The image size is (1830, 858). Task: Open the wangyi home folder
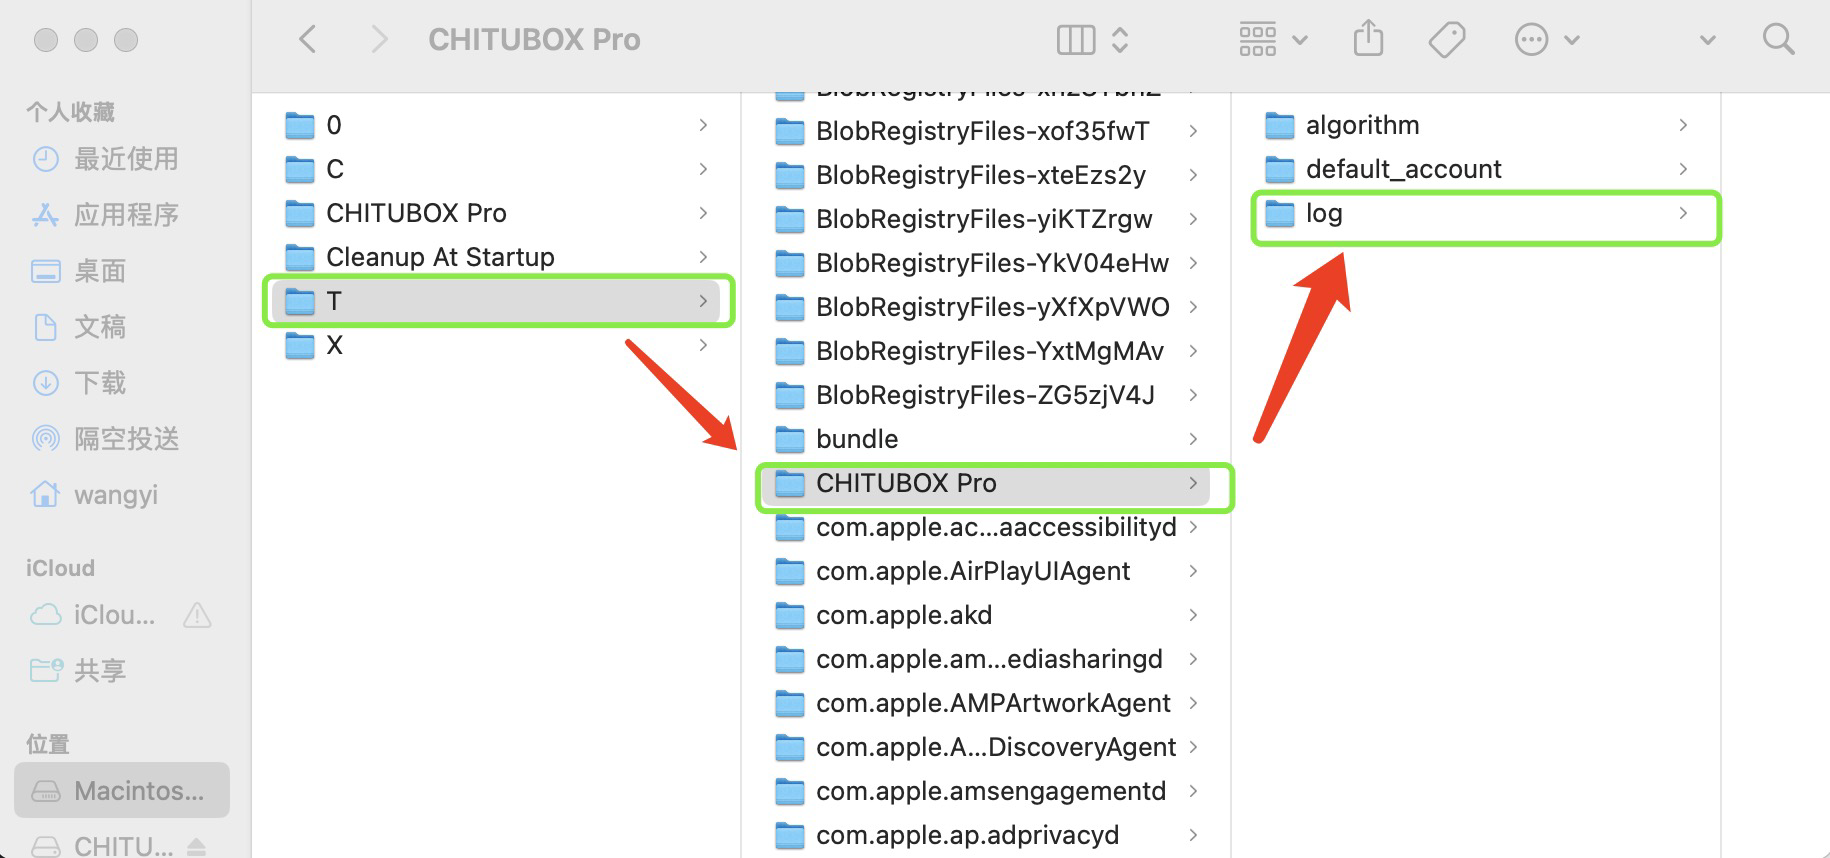[x=122, y=495]
